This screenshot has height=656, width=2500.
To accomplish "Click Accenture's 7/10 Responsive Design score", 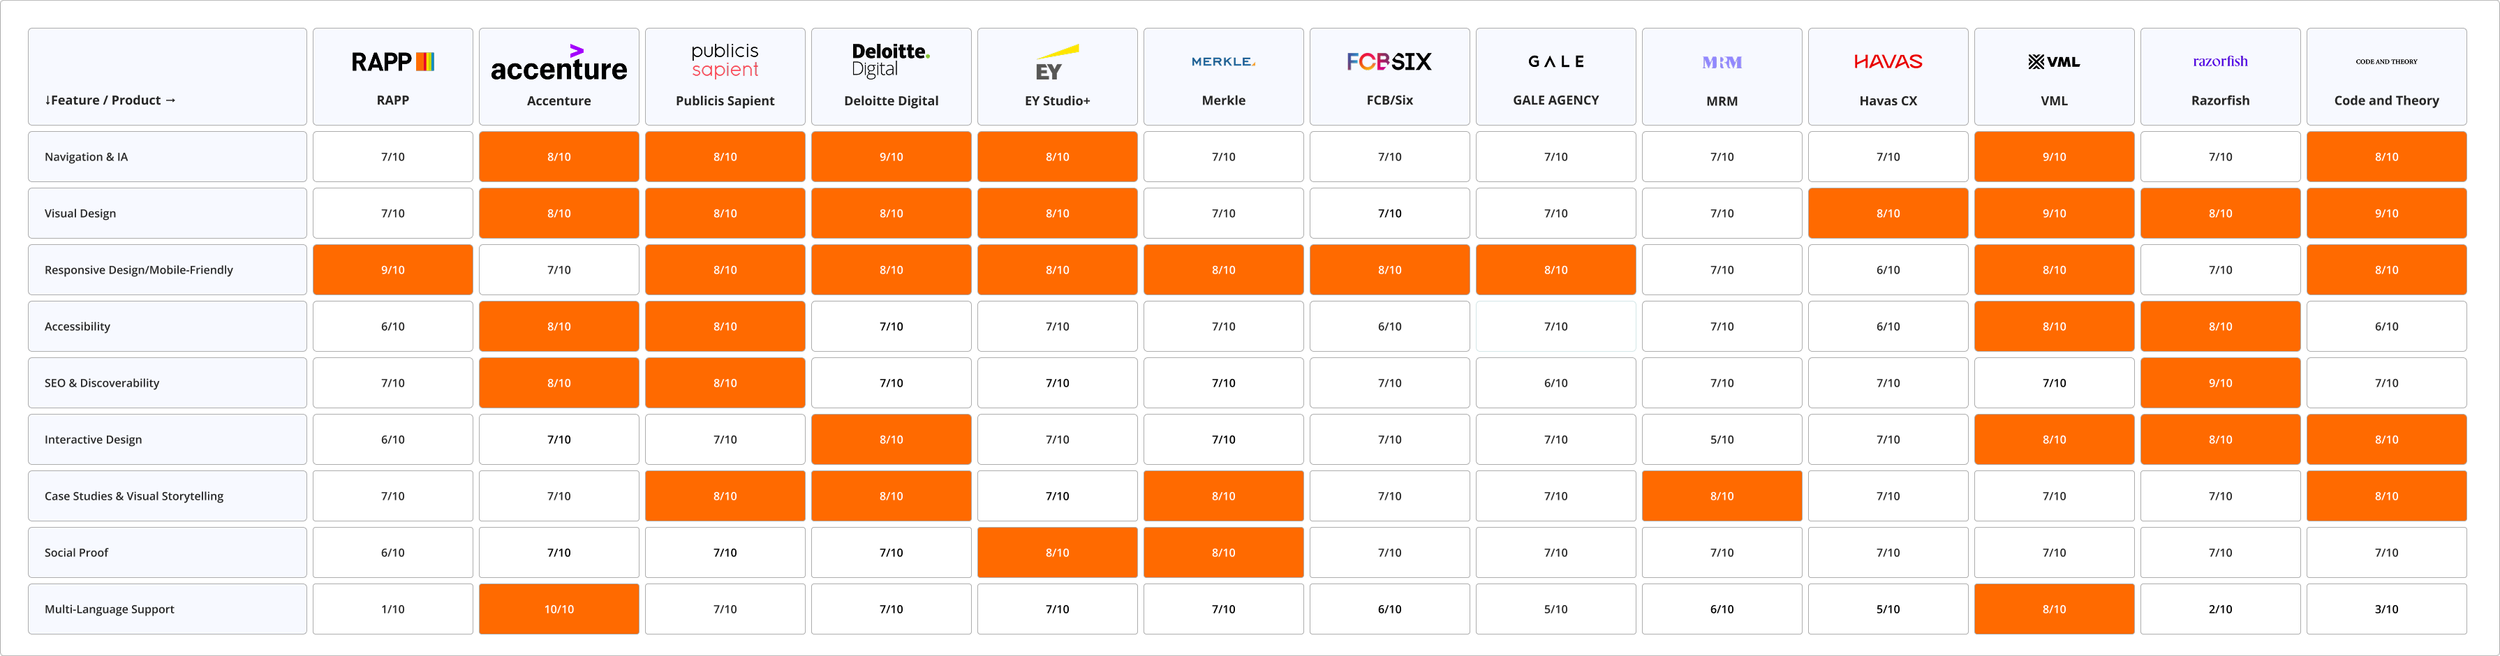I will coord(559,270).
